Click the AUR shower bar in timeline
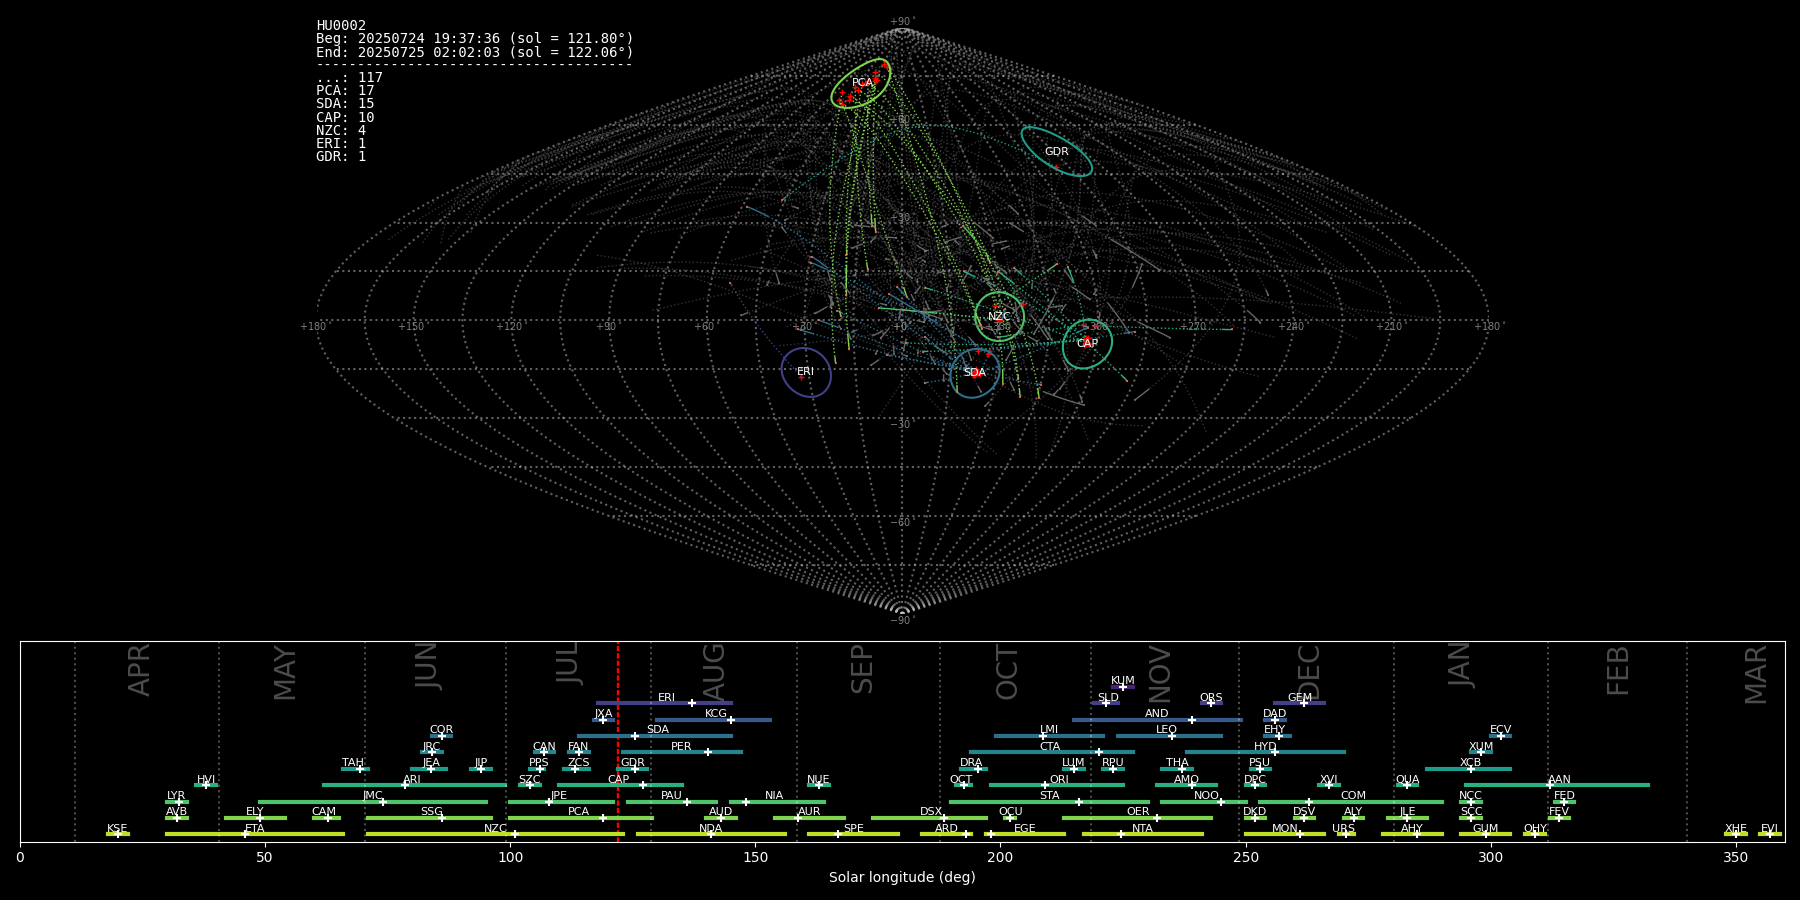 [809, 818]
